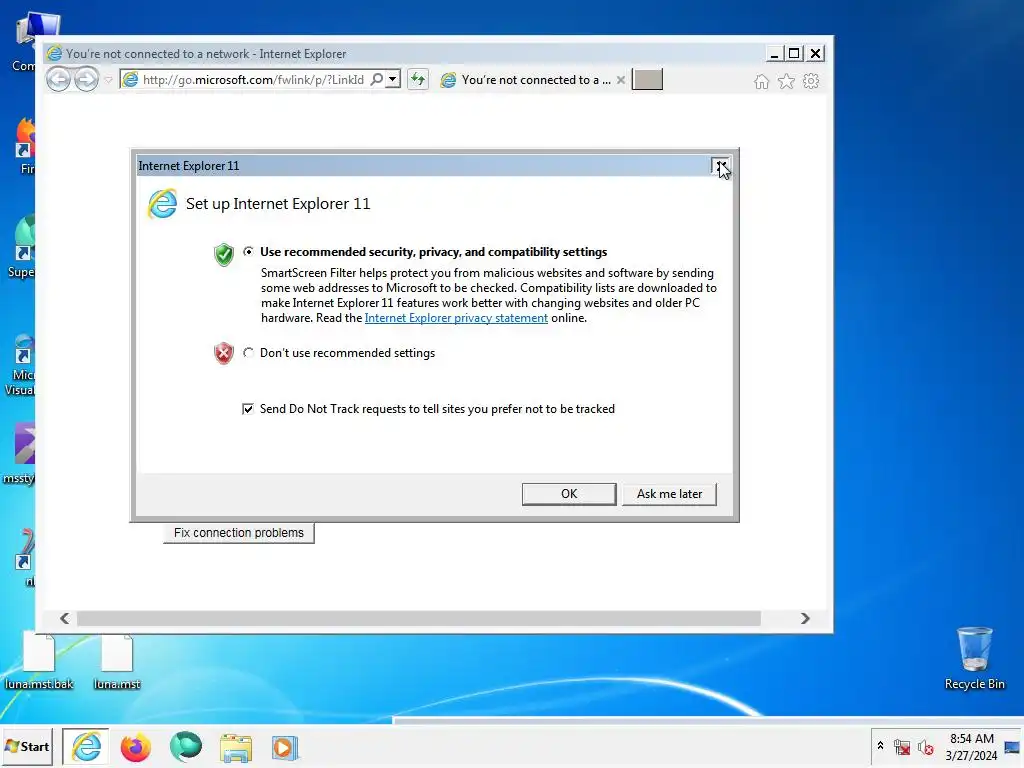Click the volume speaker tray icon
Screen dimensions: 1024x768
(925, 747)
